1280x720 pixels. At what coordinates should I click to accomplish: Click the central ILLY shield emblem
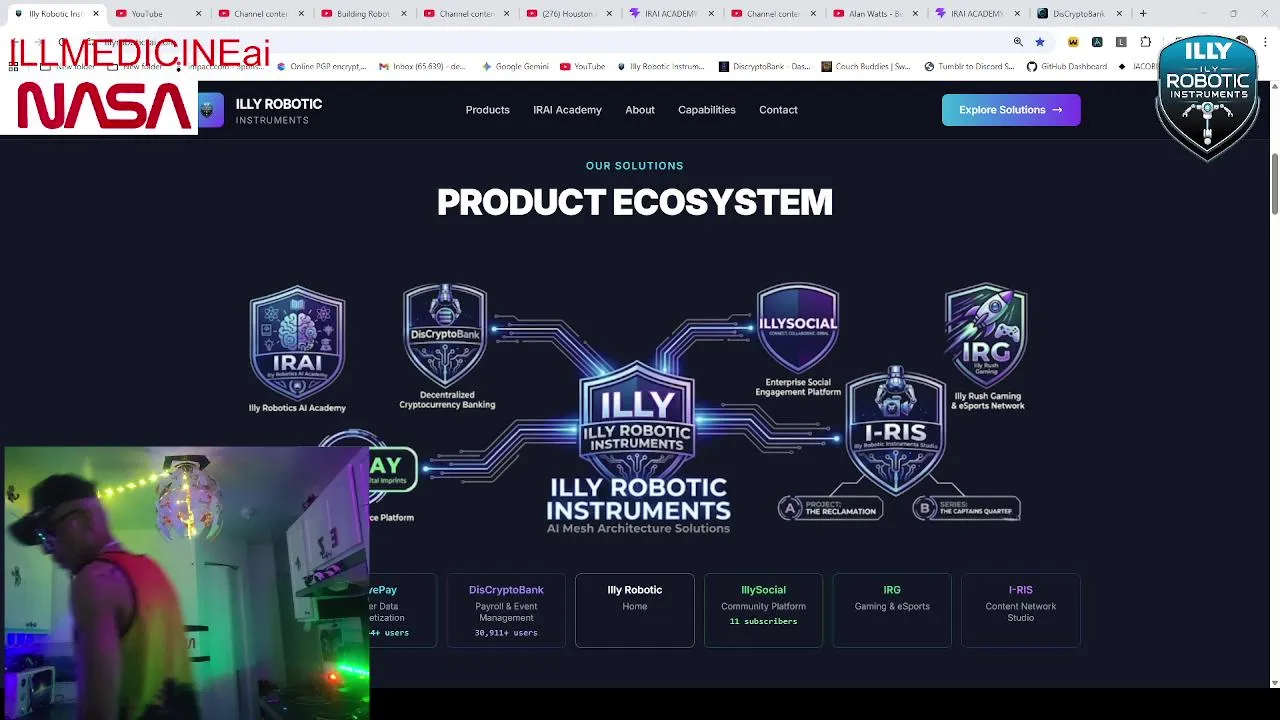coord(637,420)
